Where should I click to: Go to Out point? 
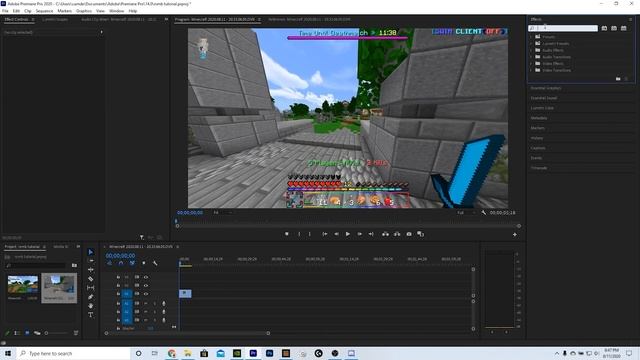(x=371, y=234)
